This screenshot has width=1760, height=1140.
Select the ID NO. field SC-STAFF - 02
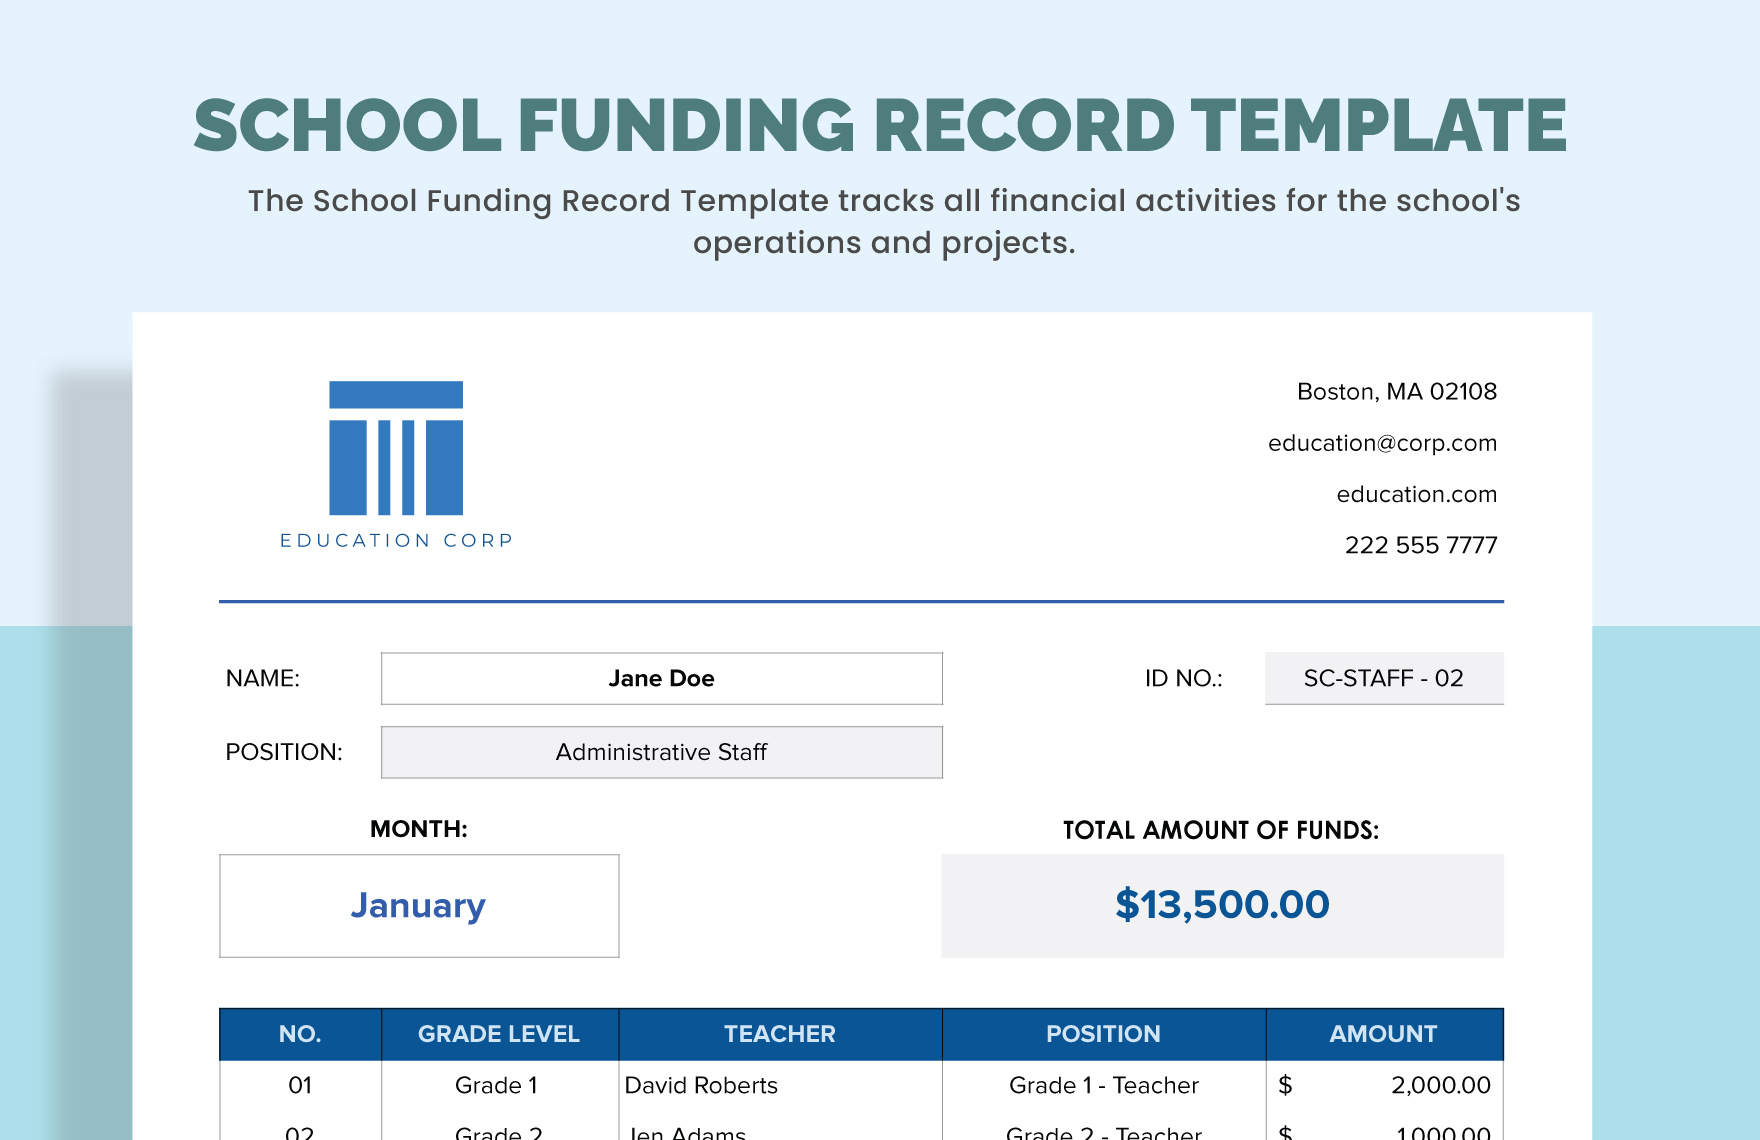pos(1383,678)
